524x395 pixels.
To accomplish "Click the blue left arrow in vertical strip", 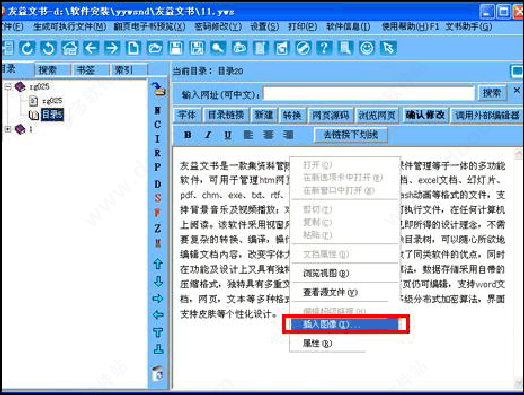I will (158, 315).
